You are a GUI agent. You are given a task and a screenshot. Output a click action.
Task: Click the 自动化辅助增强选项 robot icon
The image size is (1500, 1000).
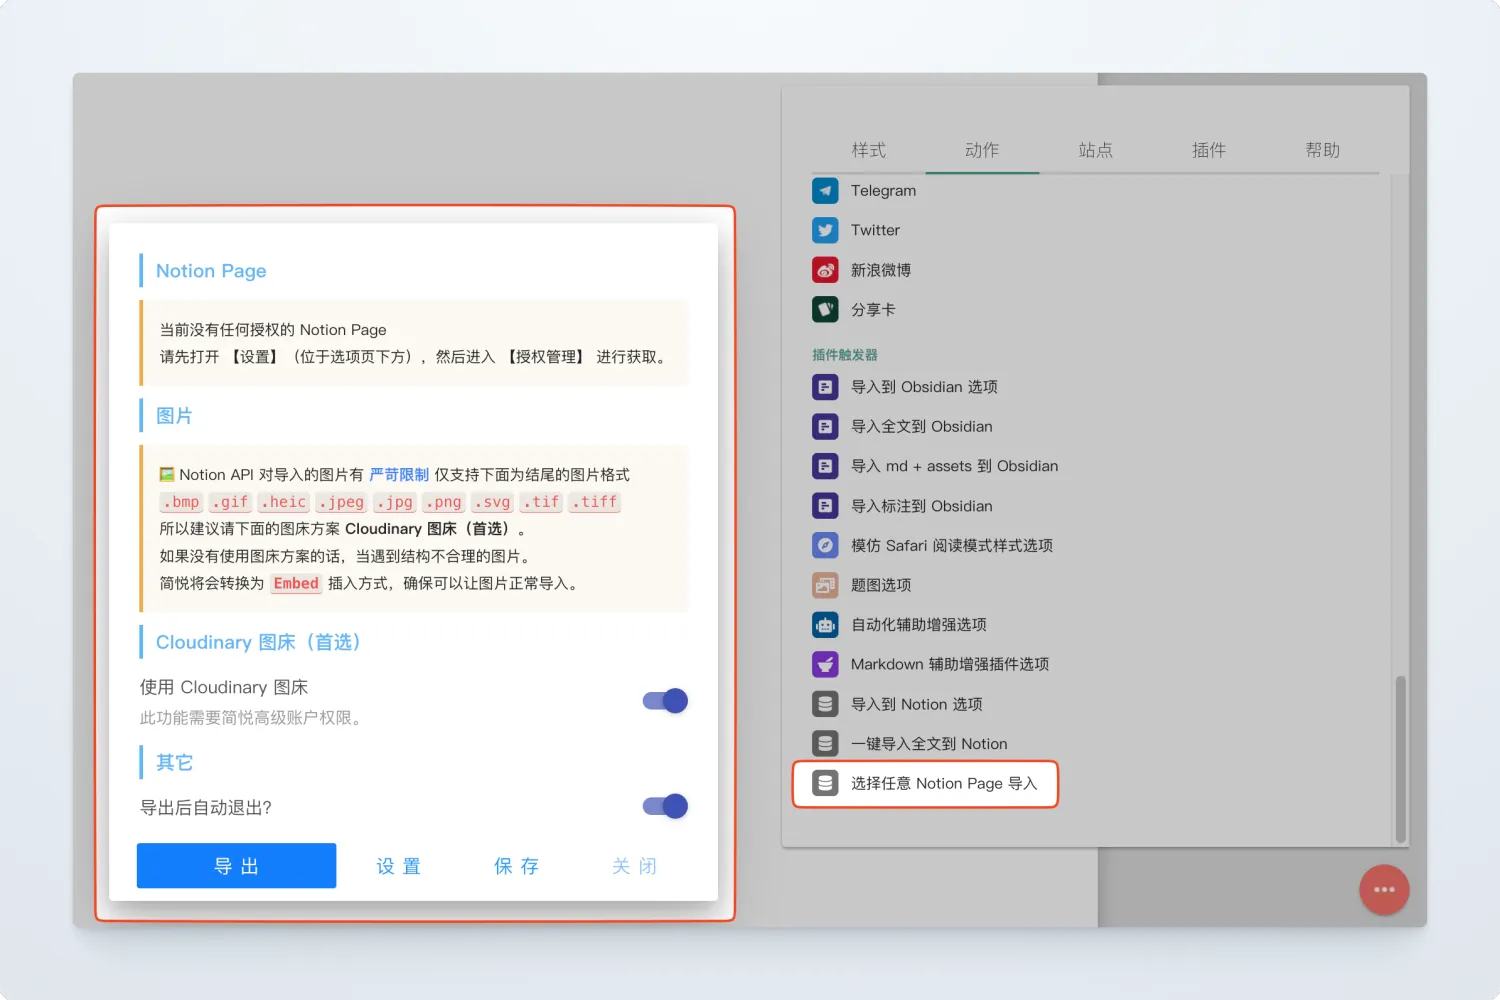click(x=825, y=625)
